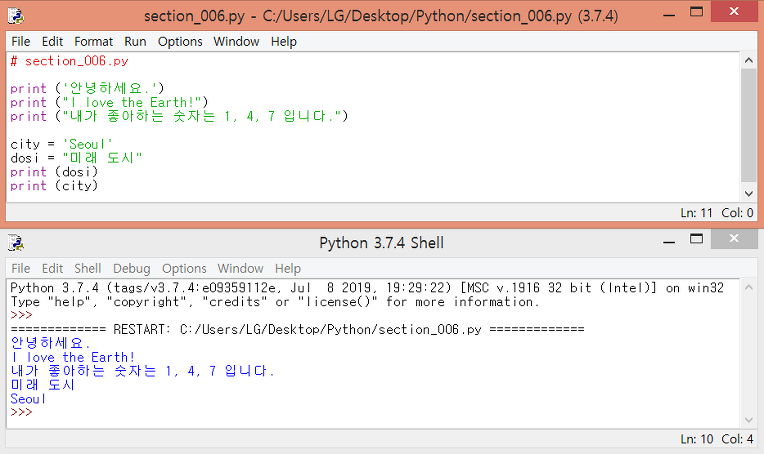Open the Shell window's Help menu
Image resolution: width=764 pixels, height=454 pixels.
coord(287,268)
